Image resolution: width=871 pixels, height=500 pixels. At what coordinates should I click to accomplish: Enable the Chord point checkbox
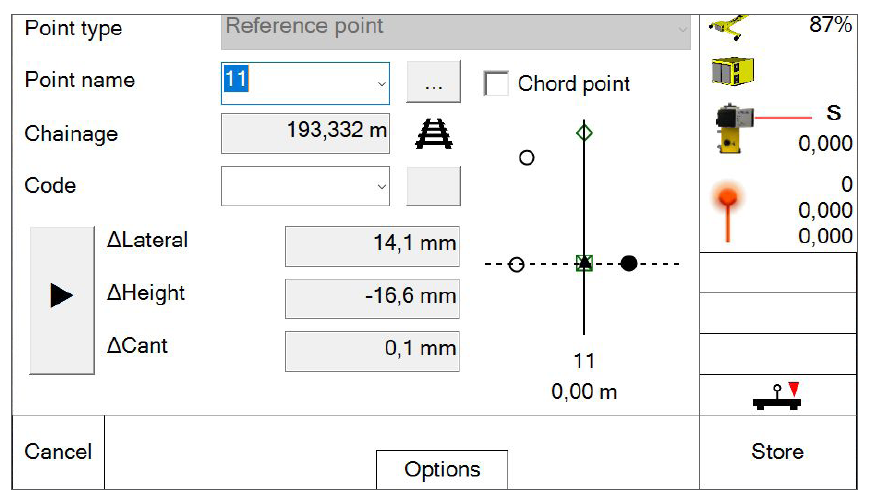[495, 84]
